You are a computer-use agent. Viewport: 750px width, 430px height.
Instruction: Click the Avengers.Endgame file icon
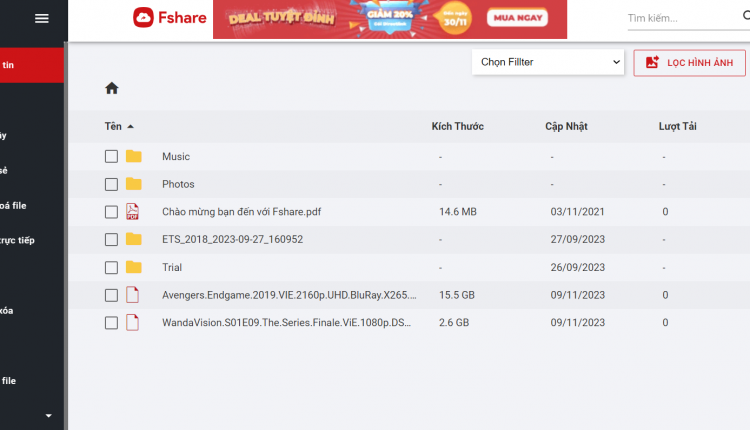[x=132, y=295]
